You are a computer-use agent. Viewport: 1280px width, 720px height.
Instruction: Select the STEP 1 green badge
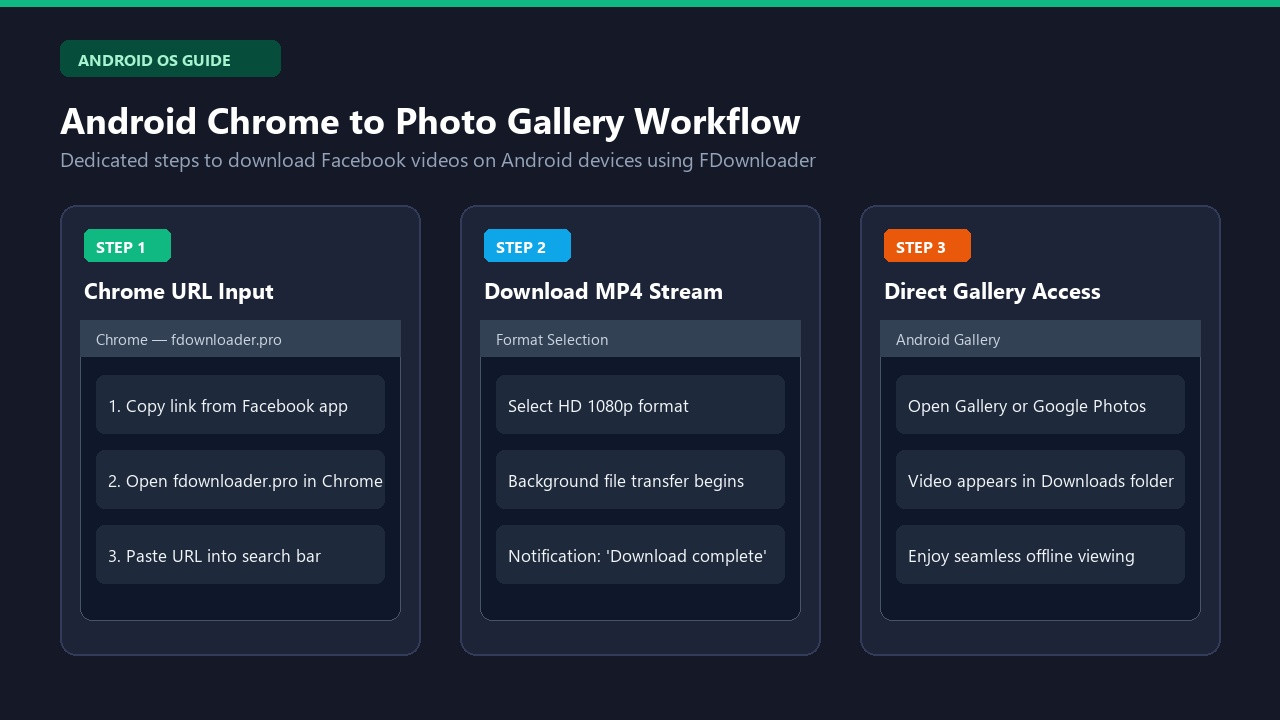coord(127,246)
